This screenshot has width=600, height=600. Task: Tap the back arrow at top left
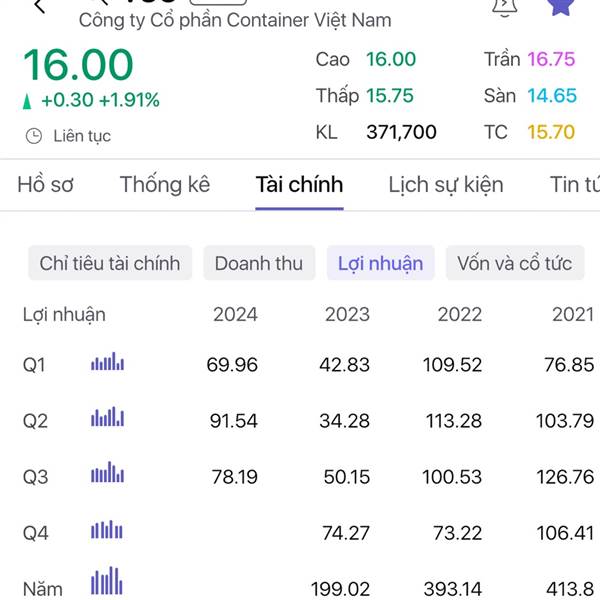click(x=40, y=6)
